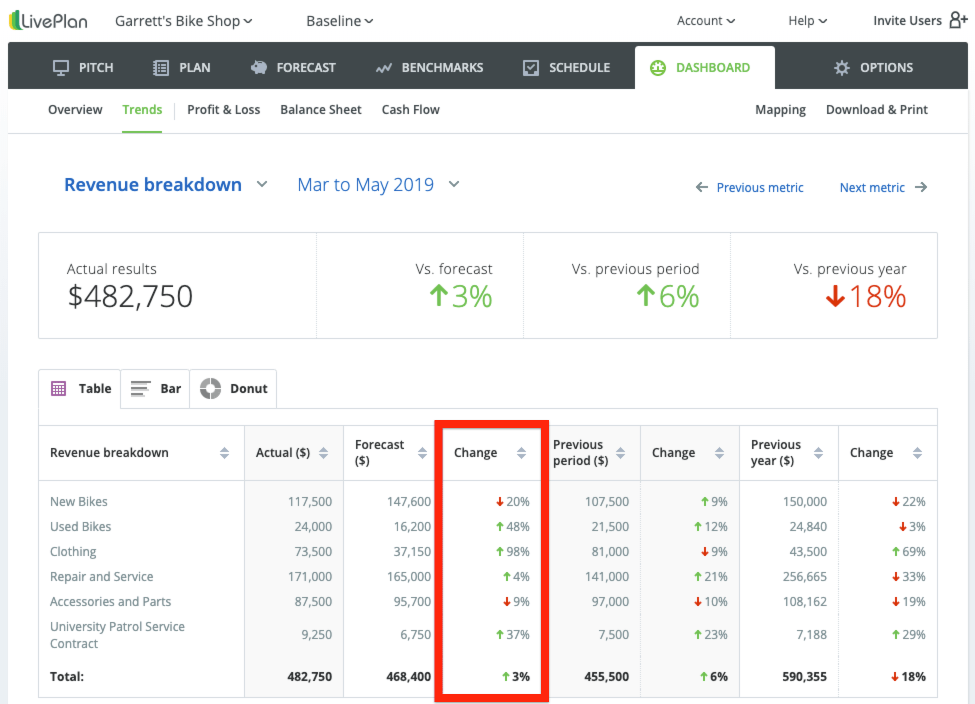Open the Options gear menu
The image size is (975, 704).
click(x=873, y=68)
